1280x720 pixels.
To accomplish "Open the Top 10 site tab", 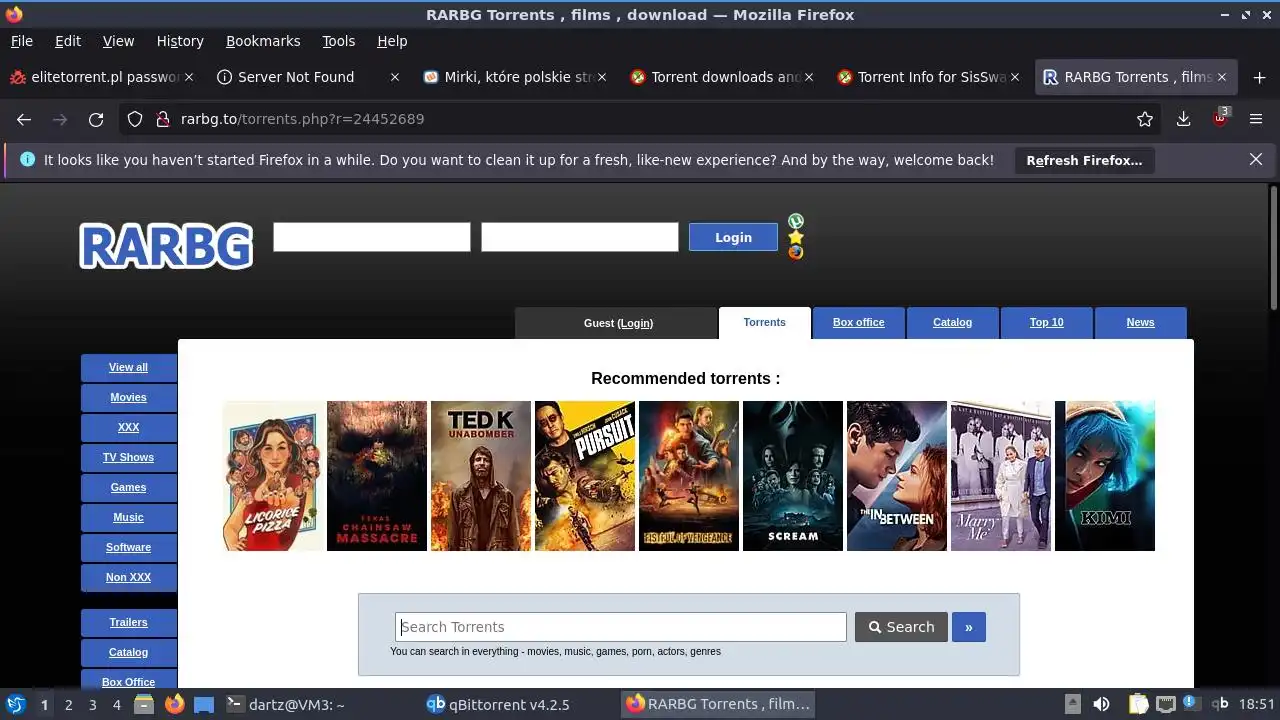I will click(x=1046, y=322).
